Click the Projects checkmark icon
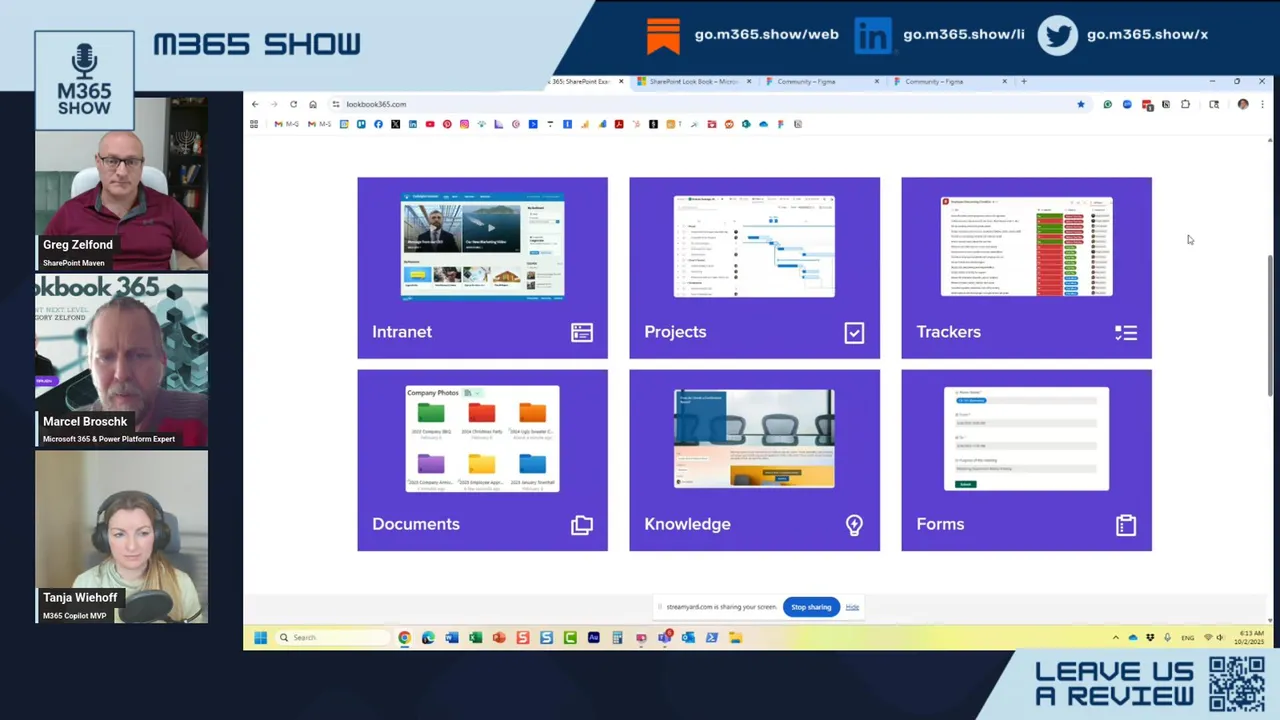This screenshot has width=1280, height=720. pyautogui.click(x=854, y=333)
